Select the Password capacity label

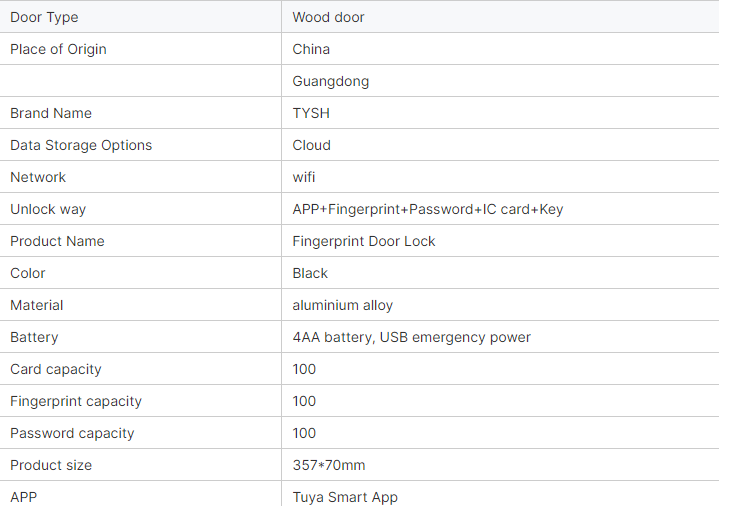72,434
